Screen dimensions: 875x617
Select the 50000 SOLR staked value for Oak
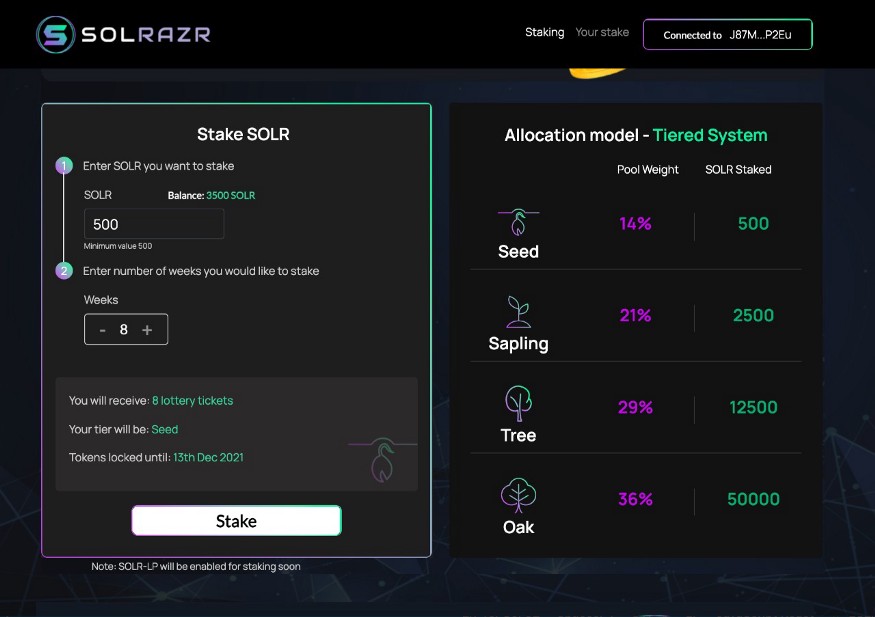coord(753,499)
